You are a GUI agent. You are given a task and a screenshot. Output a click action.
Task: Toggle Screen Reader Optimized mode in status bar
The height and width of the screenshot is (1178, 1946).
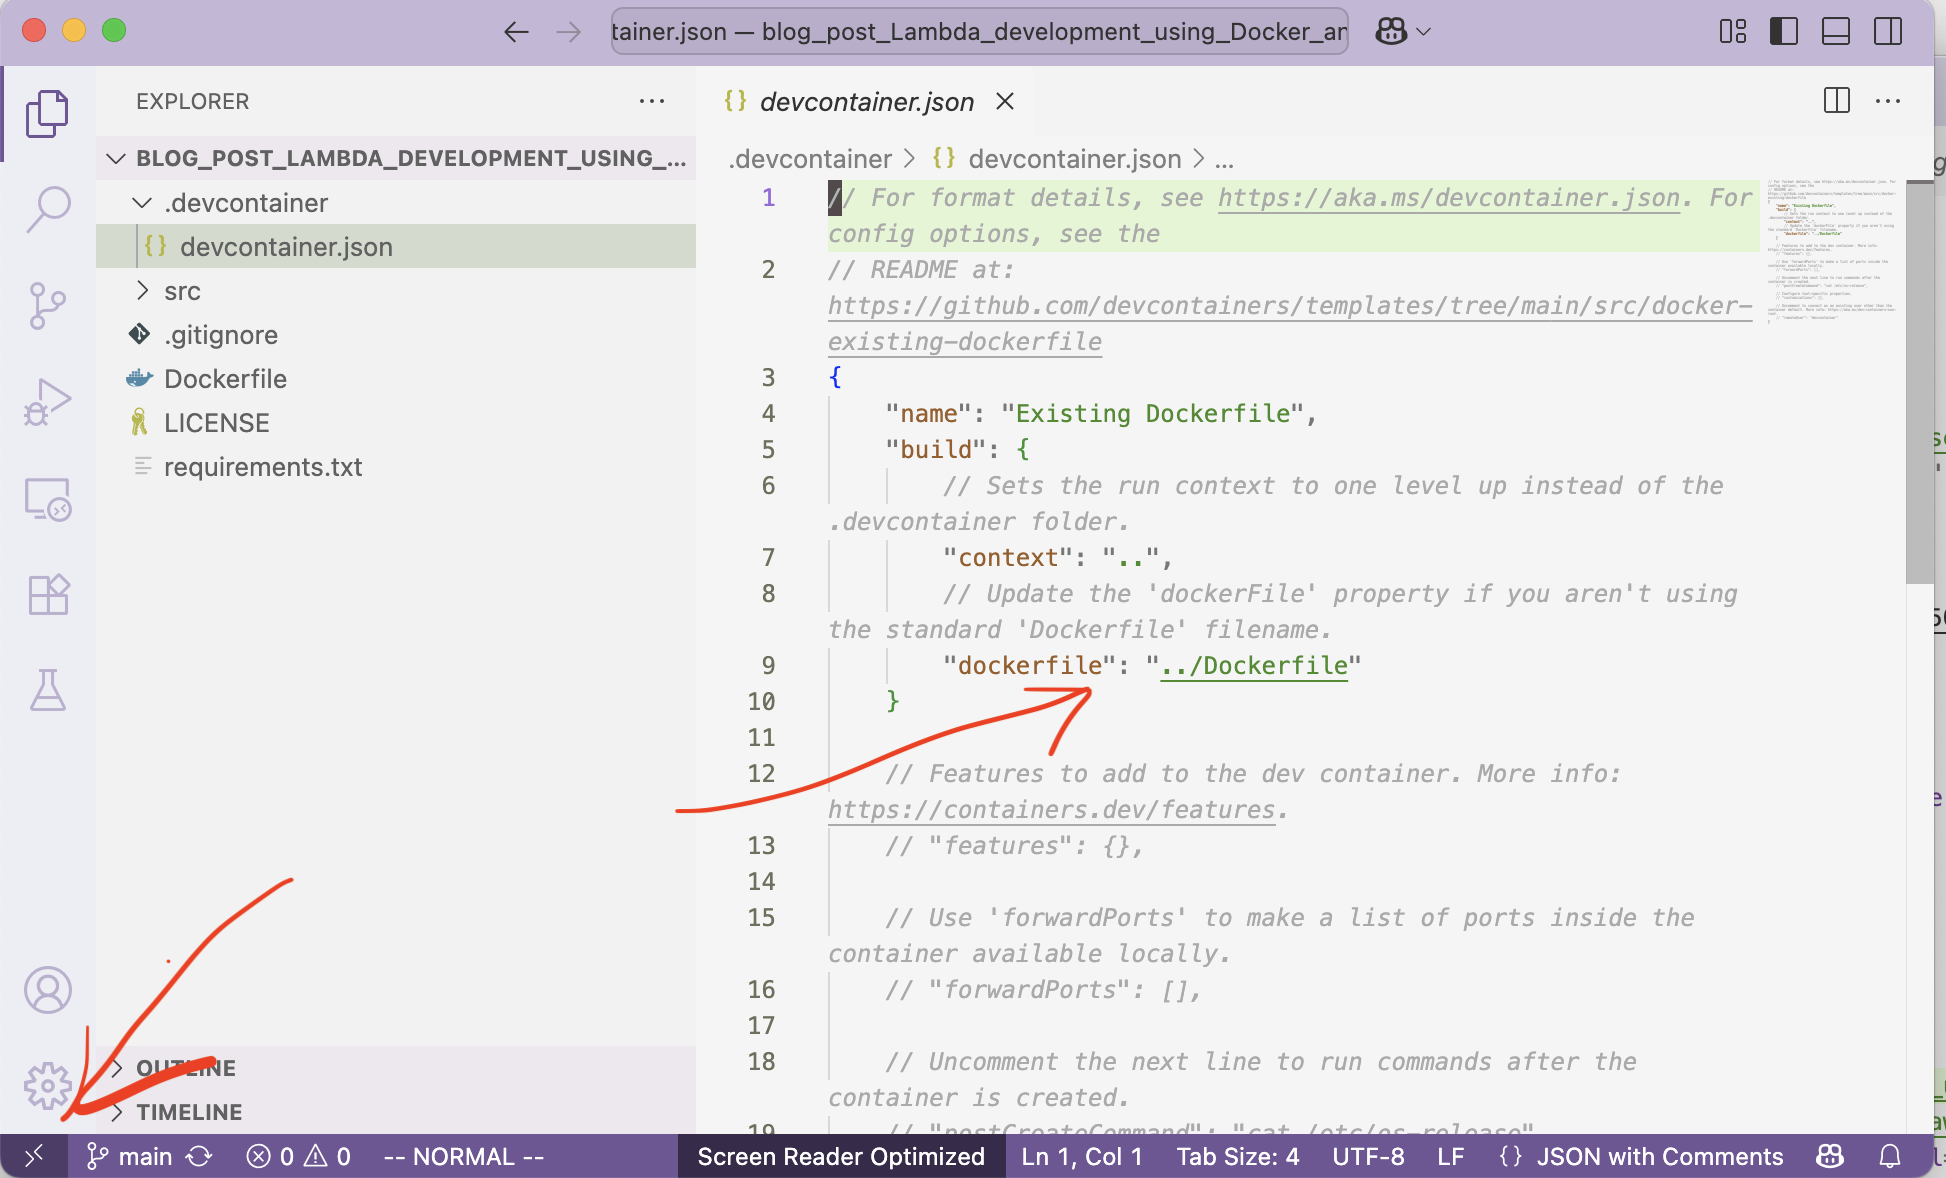[x=841, y=1157]
